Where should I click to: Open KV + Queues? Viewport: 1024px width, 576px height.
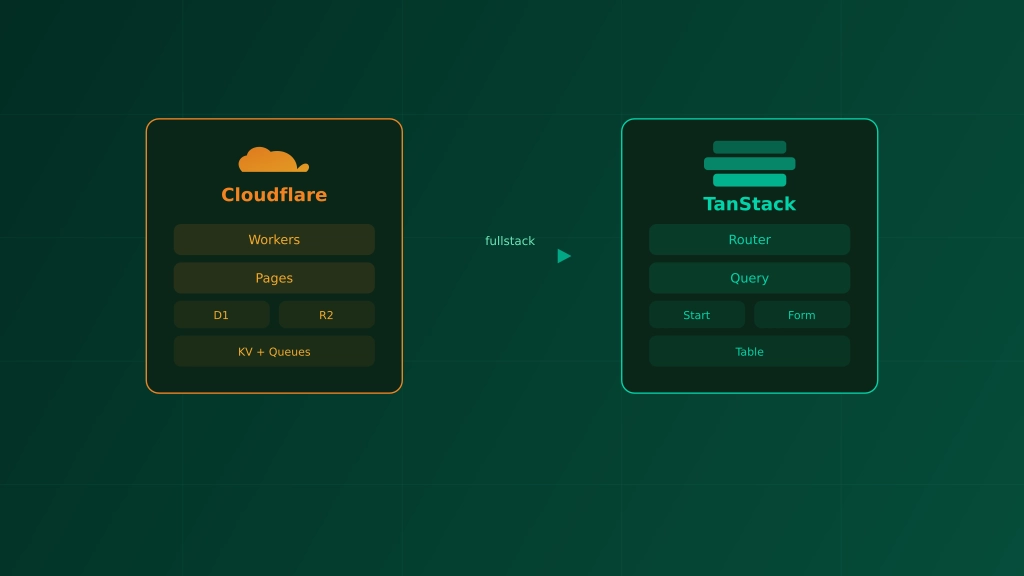click(x=274, y=351)
